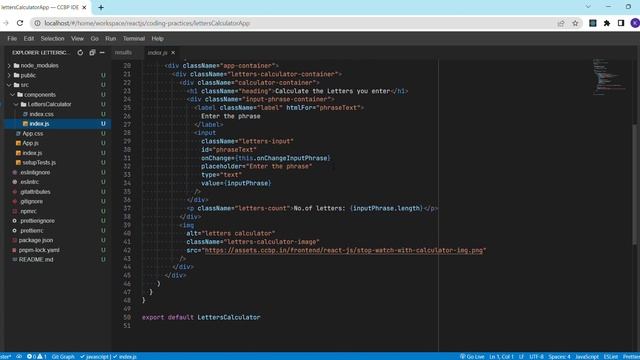The image size is (640, 360).
Task: Open README.md file
Action: point(36,260)
